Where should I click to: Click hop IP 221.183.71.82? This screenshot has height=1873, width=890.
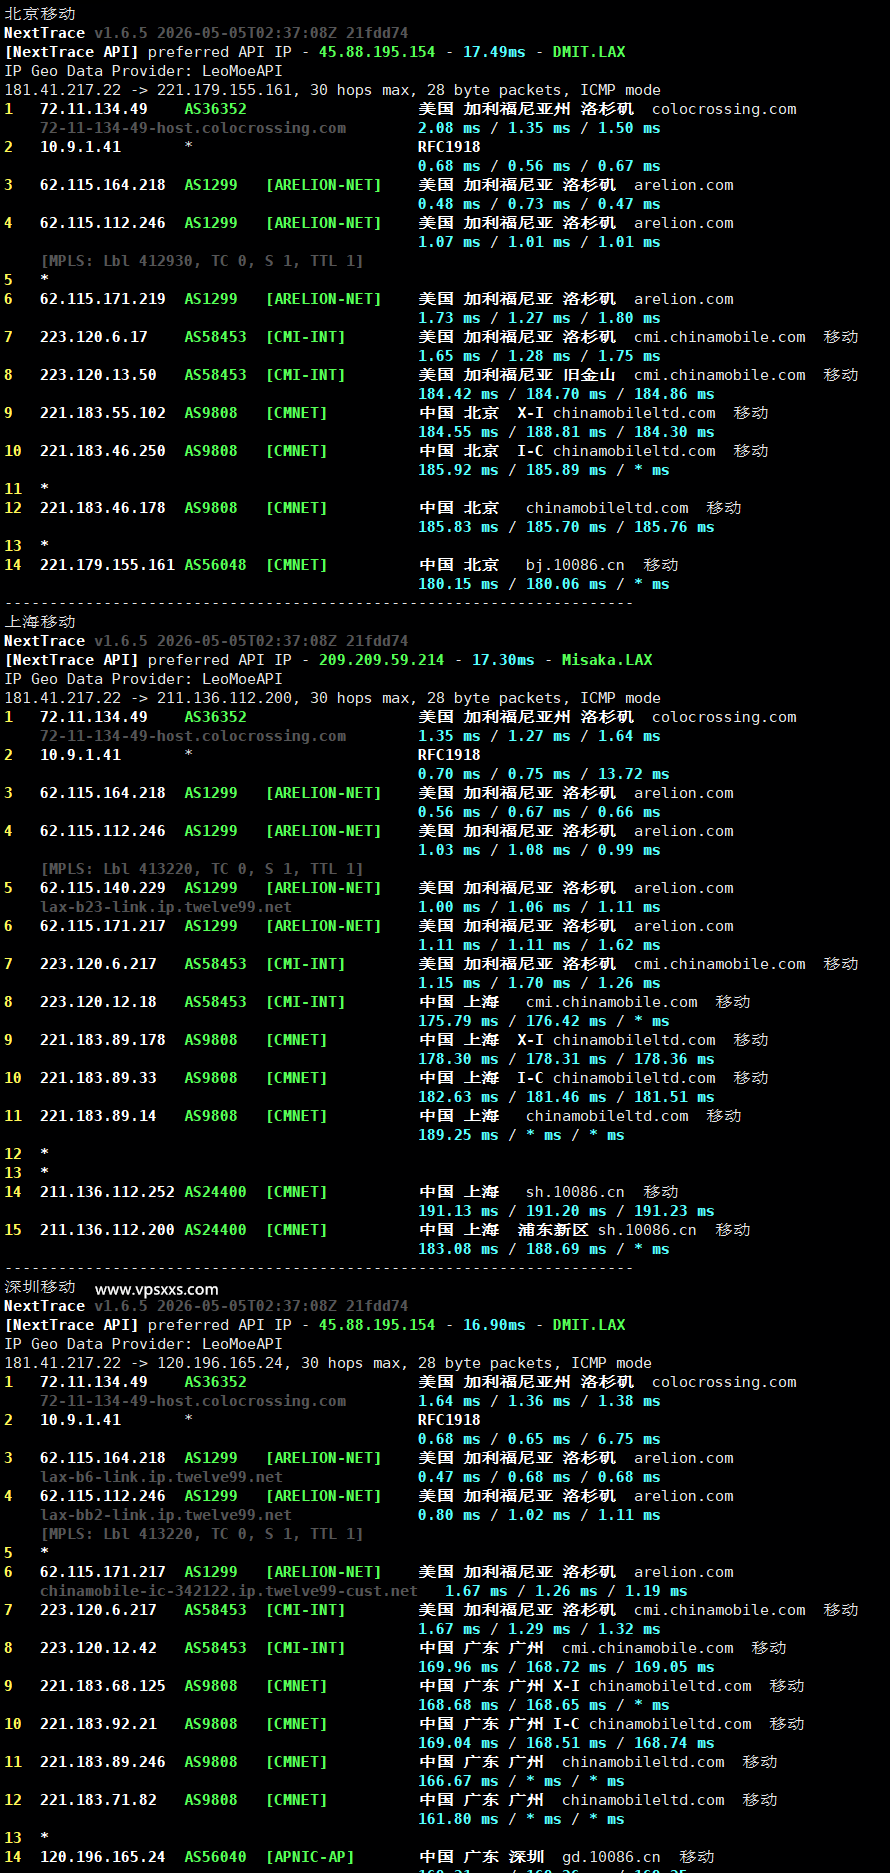tap(98, 1800)
